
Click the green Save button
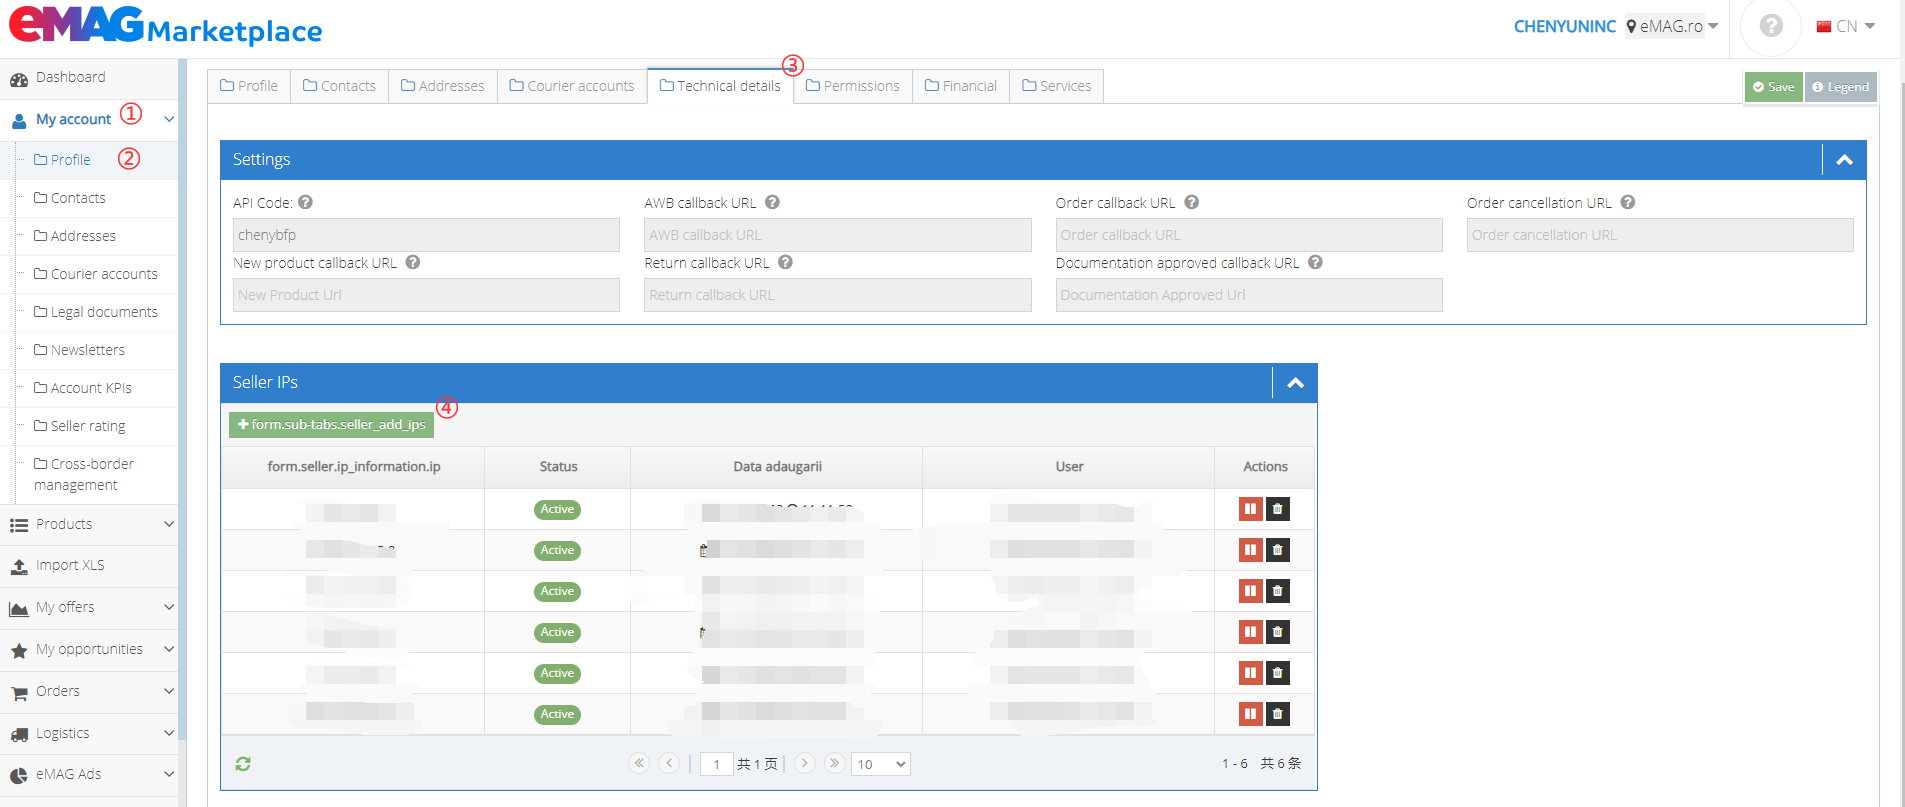point(1773,87)
